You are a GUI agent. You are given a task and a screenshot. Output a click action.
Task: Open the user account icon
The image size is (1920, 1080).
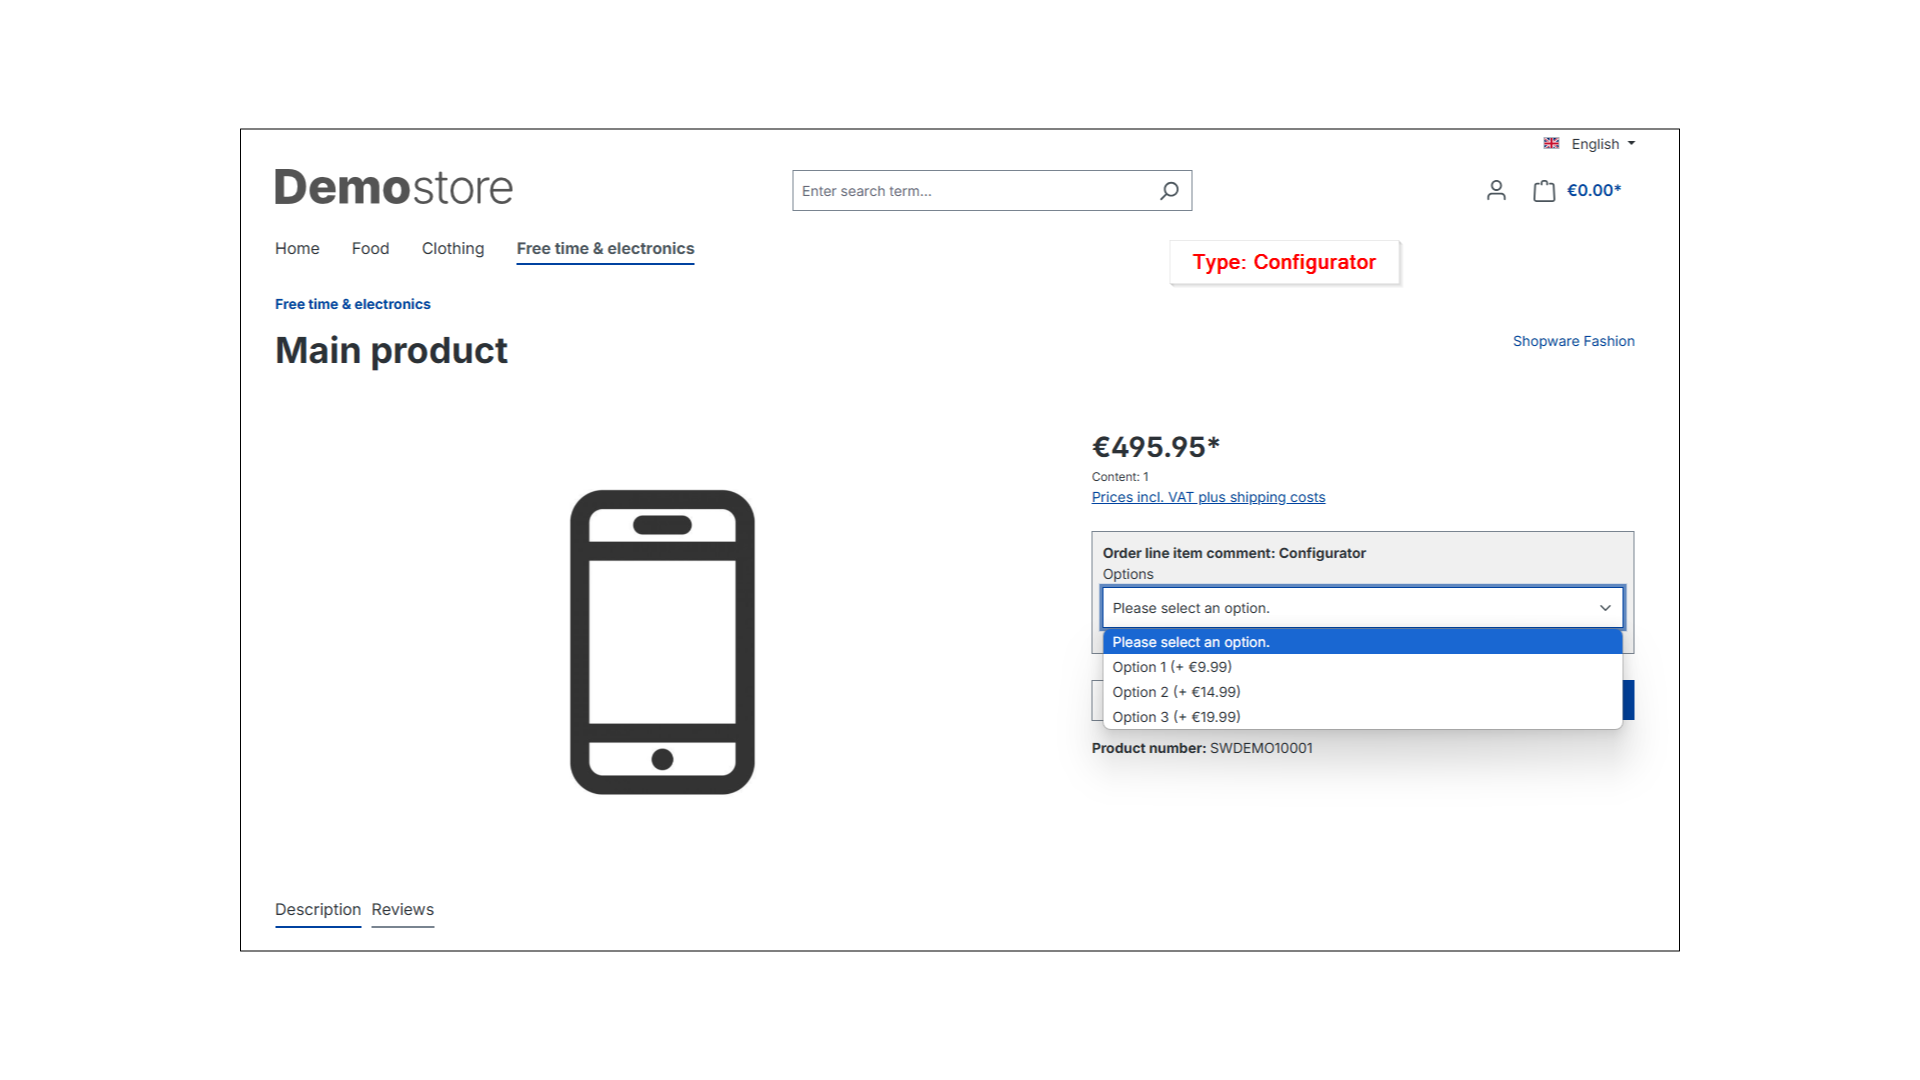pyautogui.click(x=1496, y=190)
